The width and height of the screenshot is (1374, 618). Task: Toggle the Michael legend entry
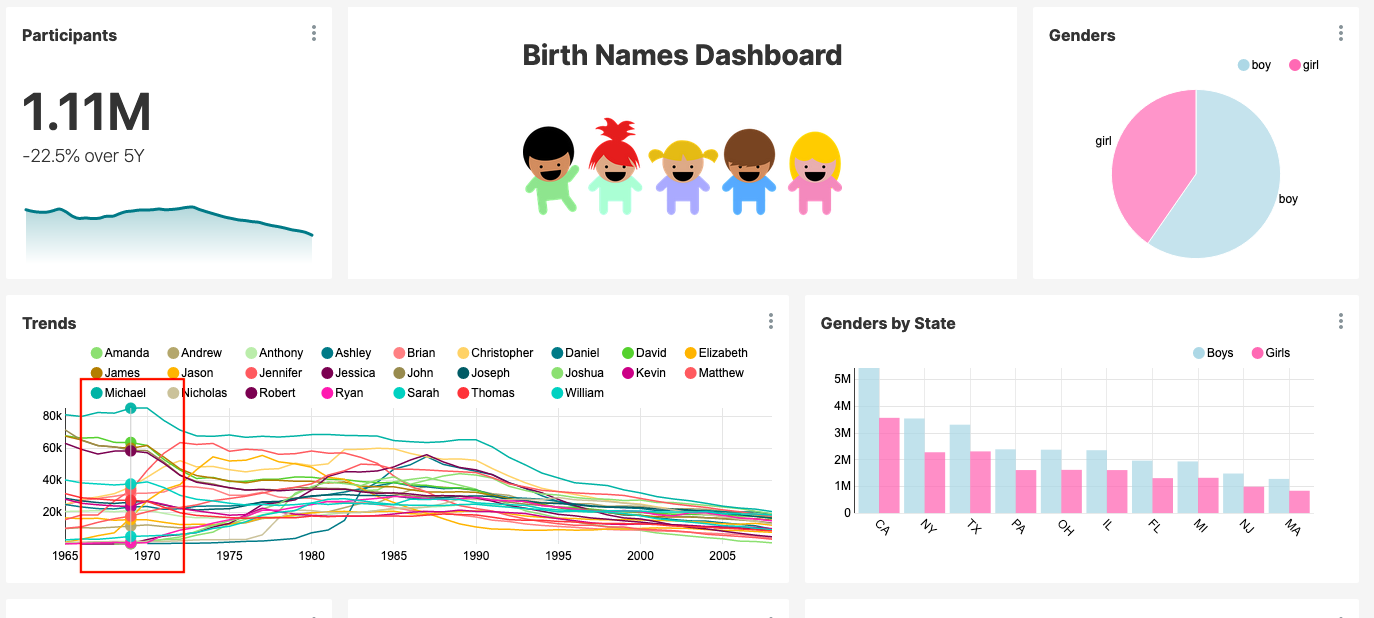click(x=118, y=393)
